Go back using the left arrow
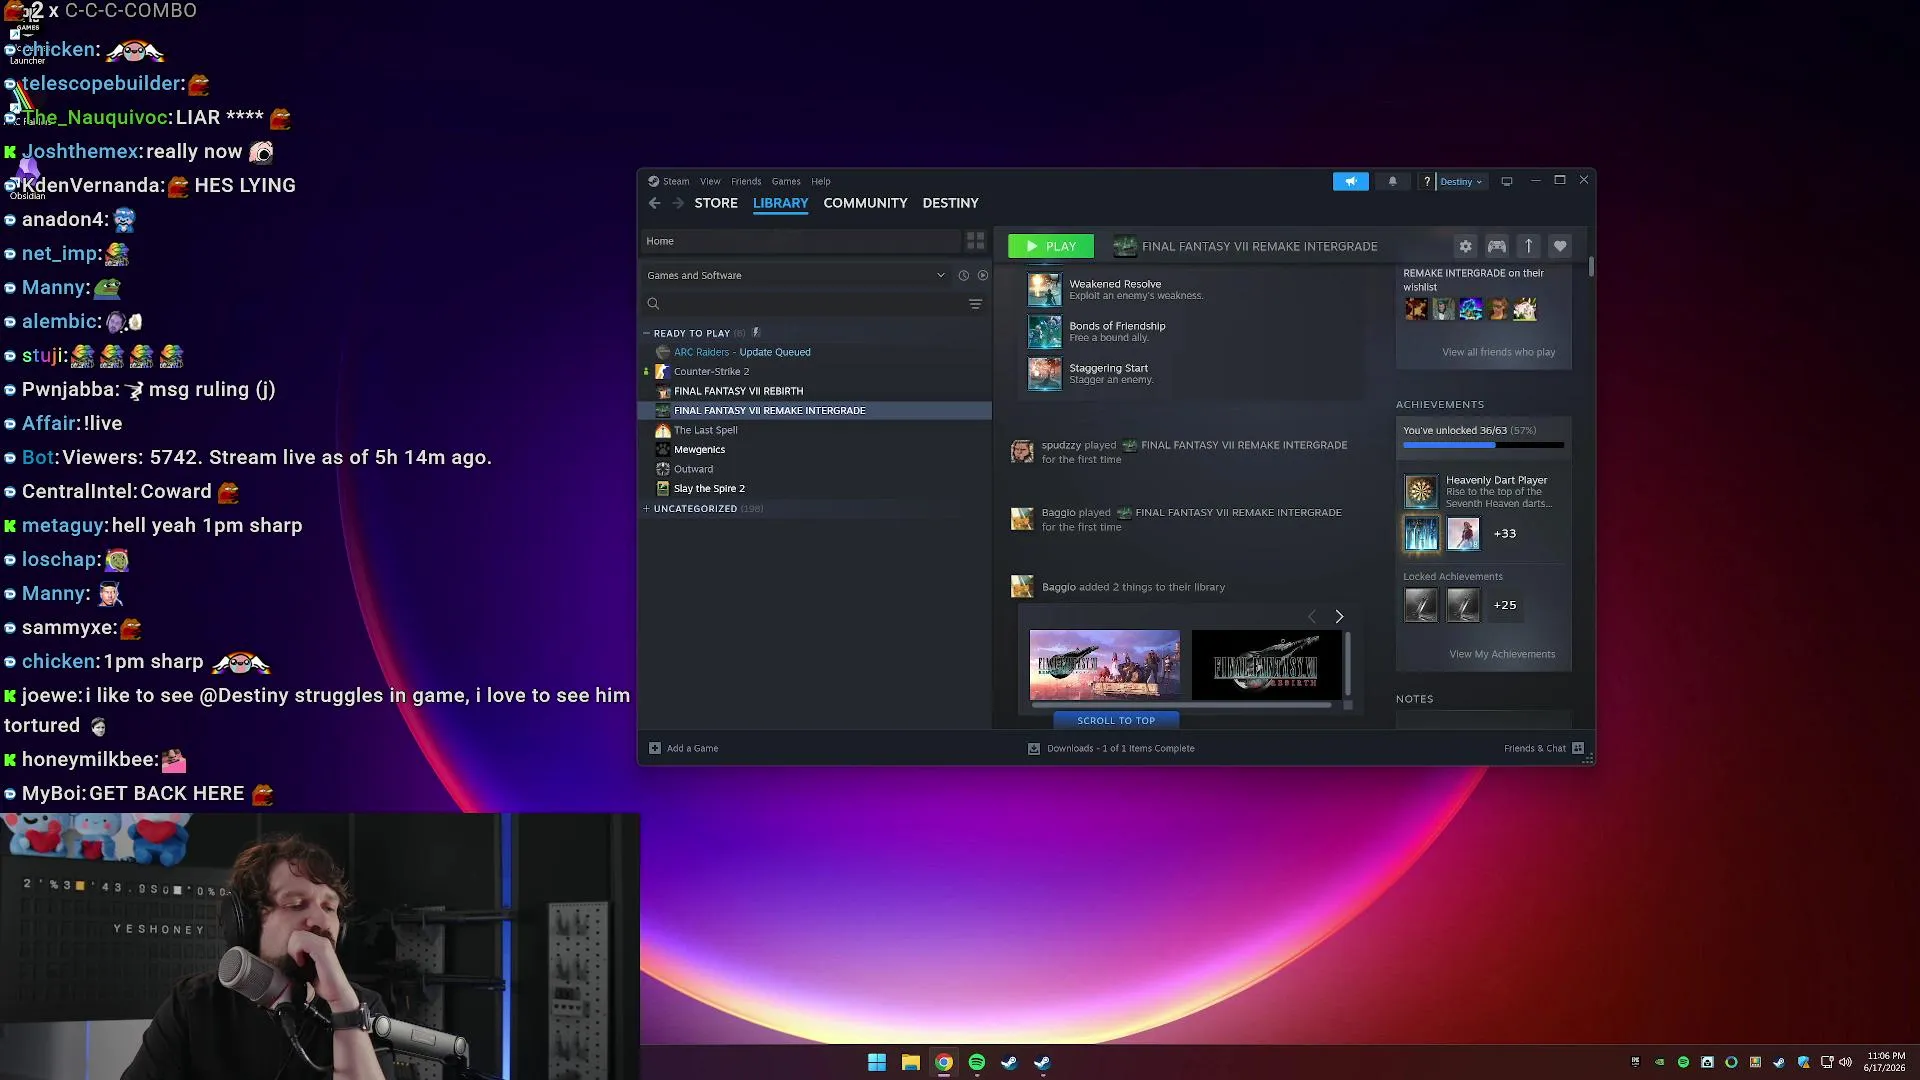This screenshot has height=1080, width=1920. pos(654,203)
